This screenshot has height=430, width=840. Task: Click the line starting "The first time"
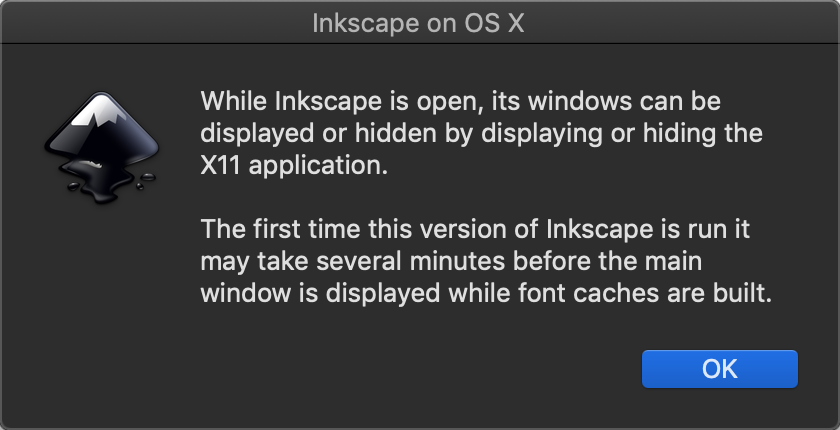click(475, 230)
